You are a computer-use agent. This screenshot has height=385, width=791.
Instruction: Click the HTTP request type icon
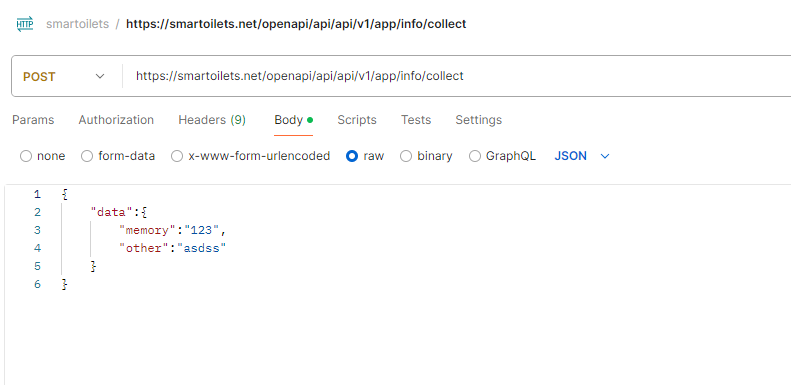(25, 24)
